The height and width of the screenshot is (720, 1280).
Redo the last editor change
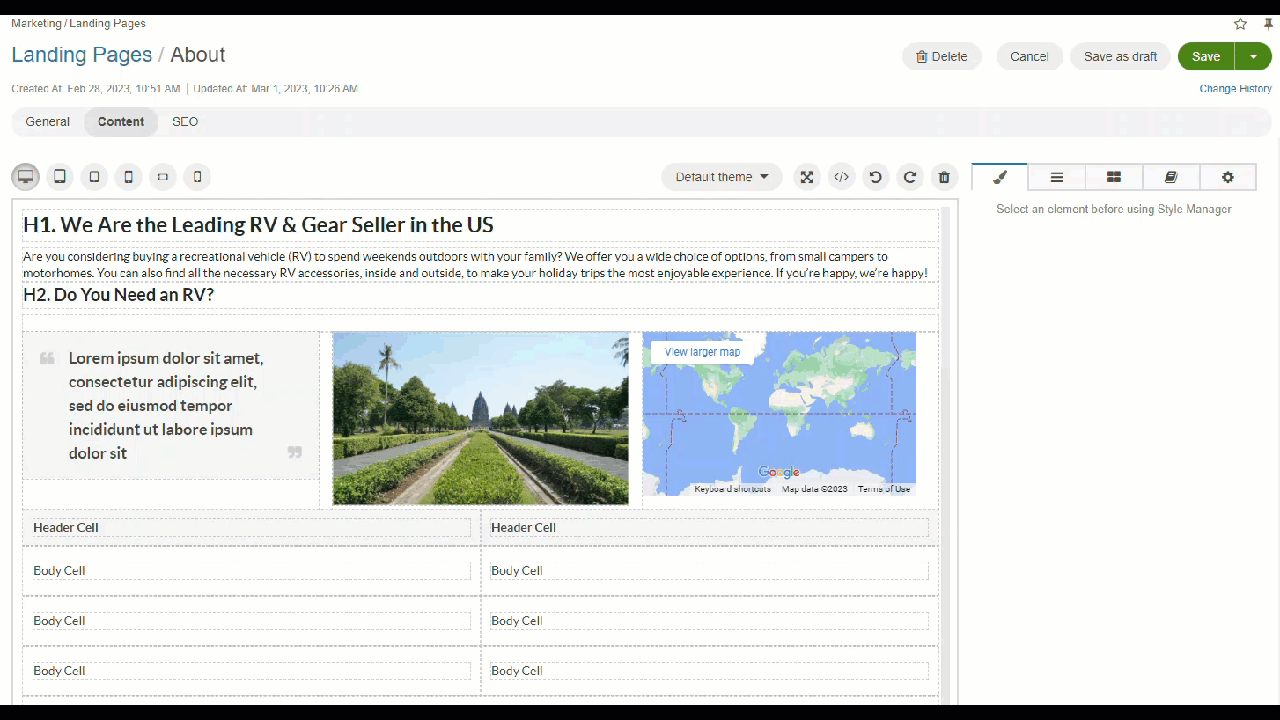[x=910, y=177]
